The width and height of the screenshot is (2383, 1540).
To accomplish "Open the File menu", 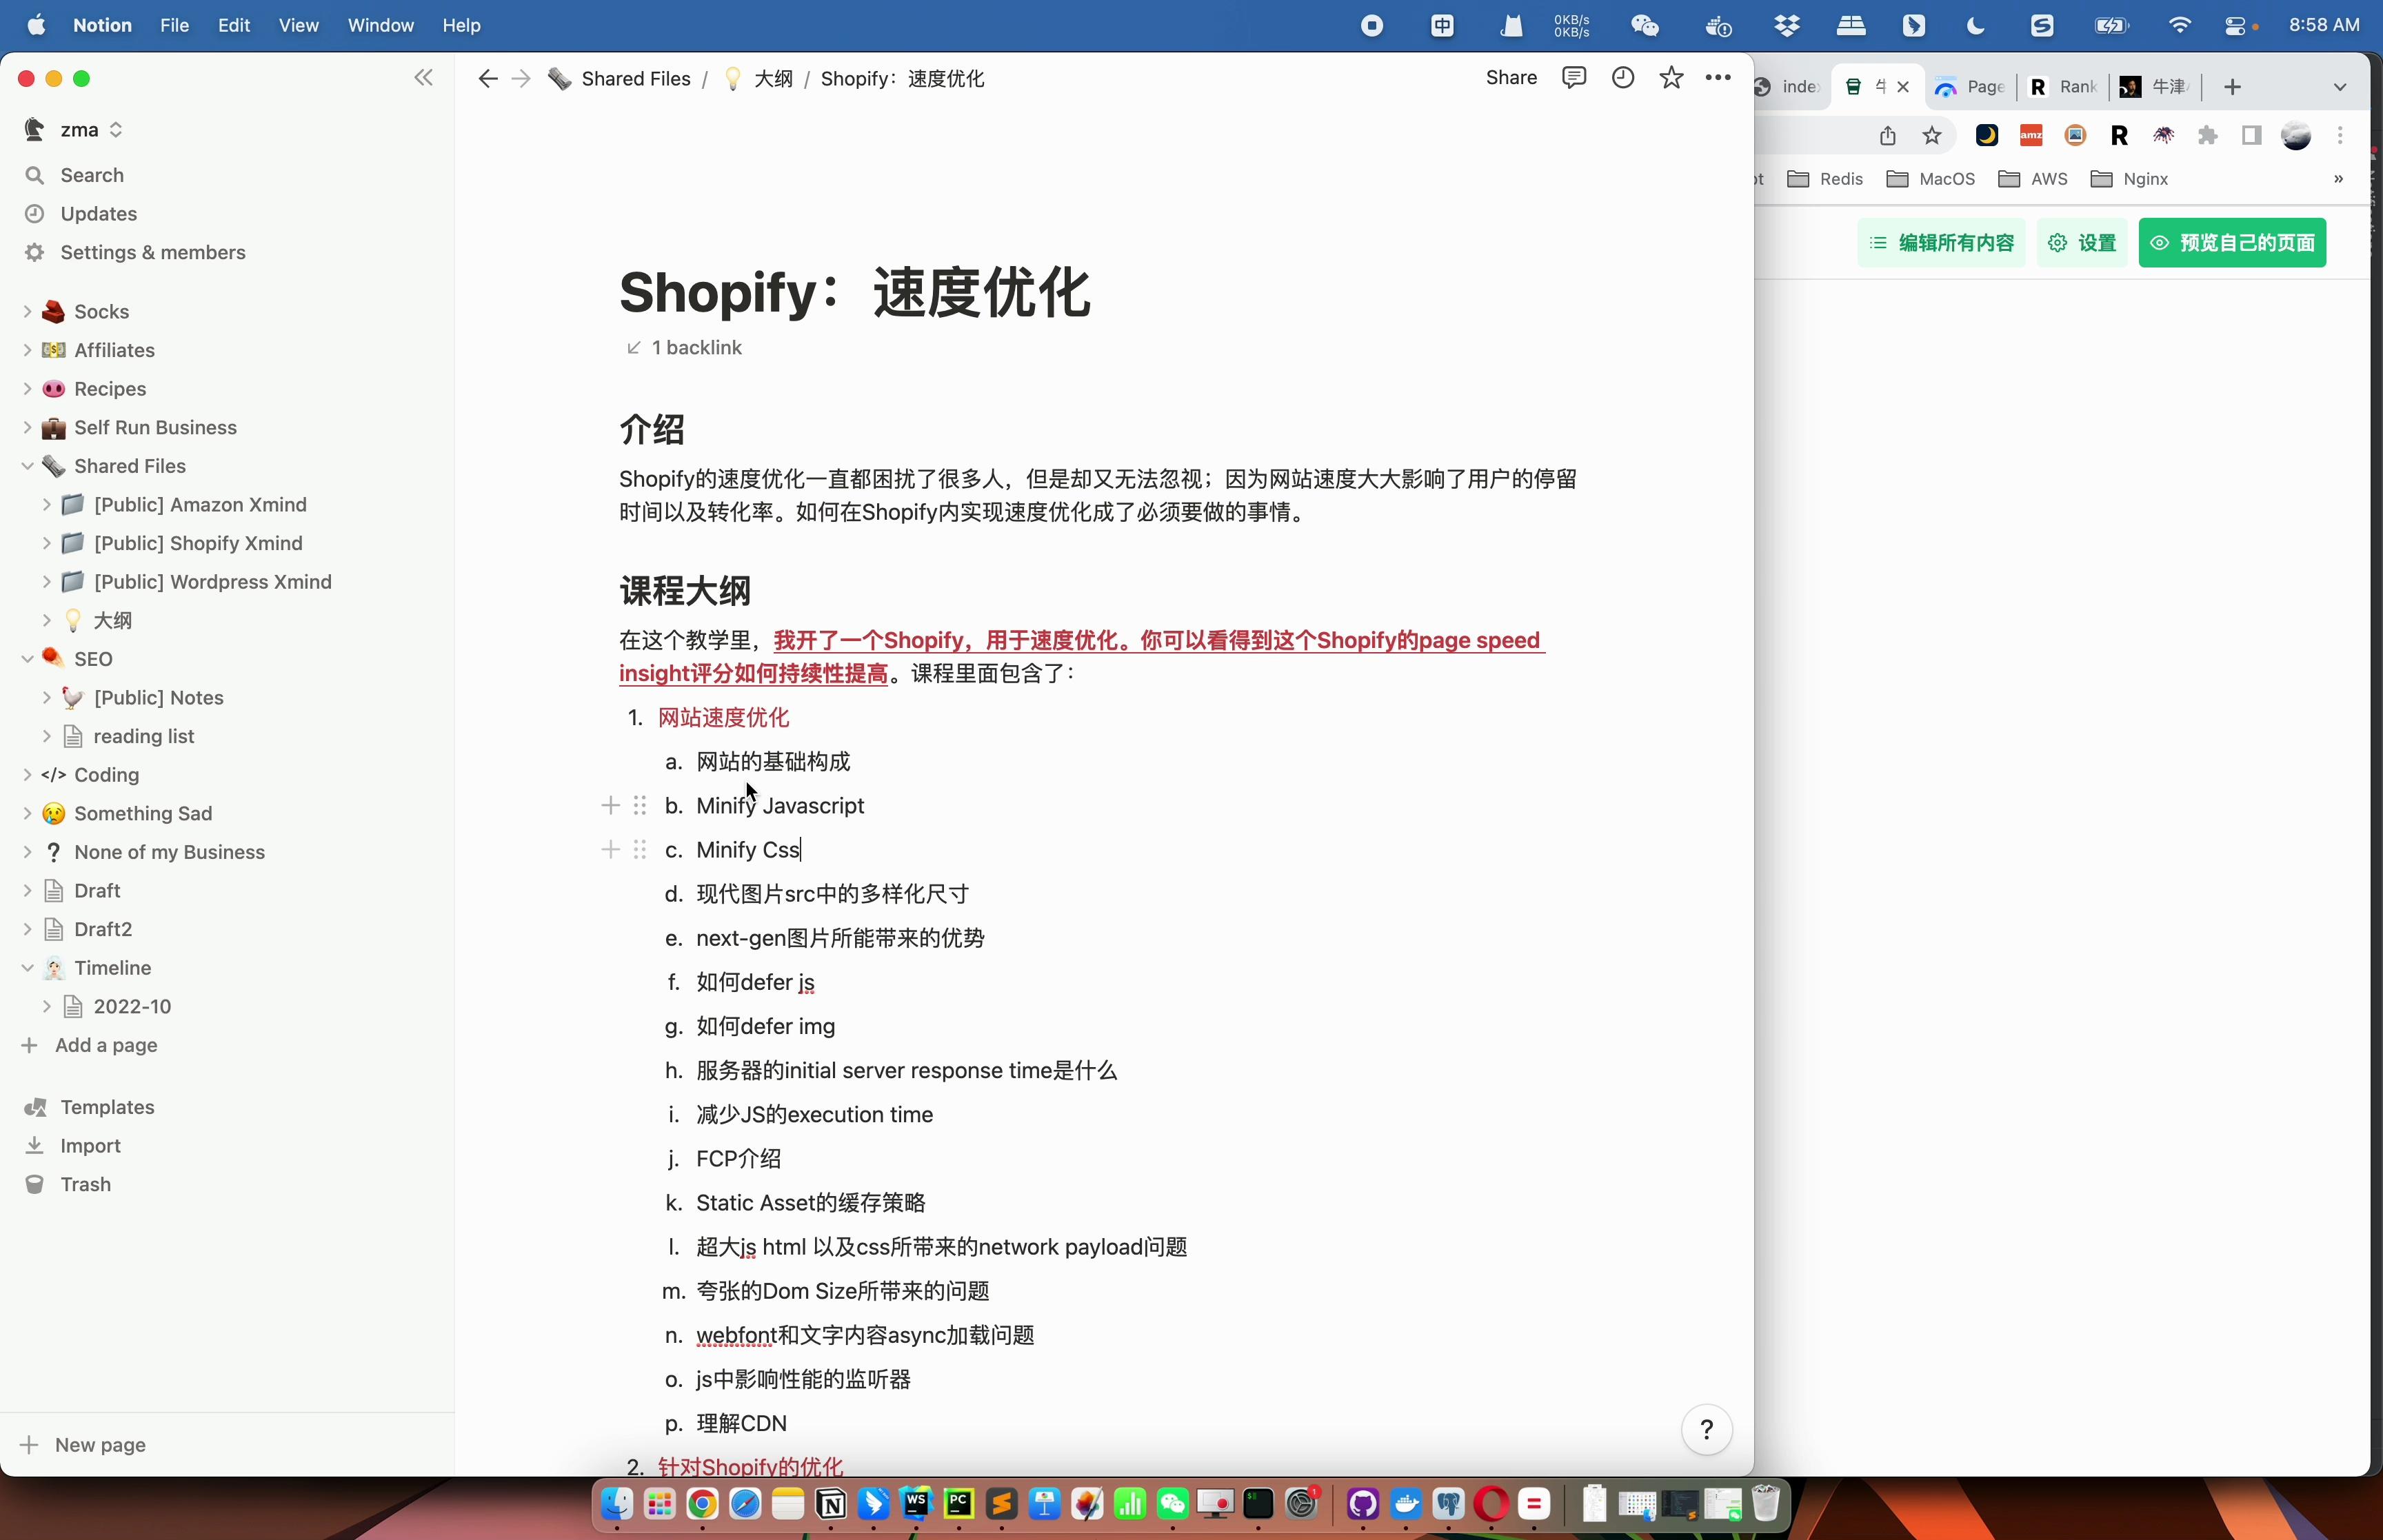I will pos(174,25).
